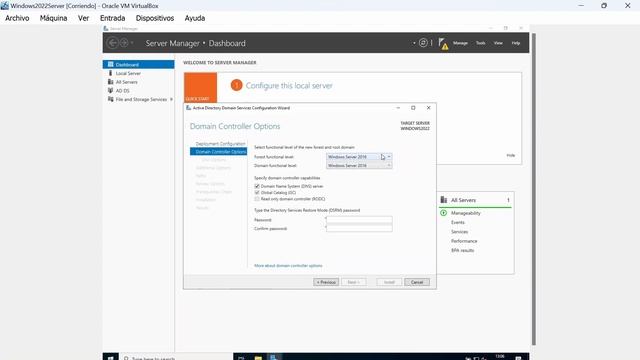Viewport: 640px width, 360px height.
Task: Click Hide link in welcome tile
Action: coord(511,156)
